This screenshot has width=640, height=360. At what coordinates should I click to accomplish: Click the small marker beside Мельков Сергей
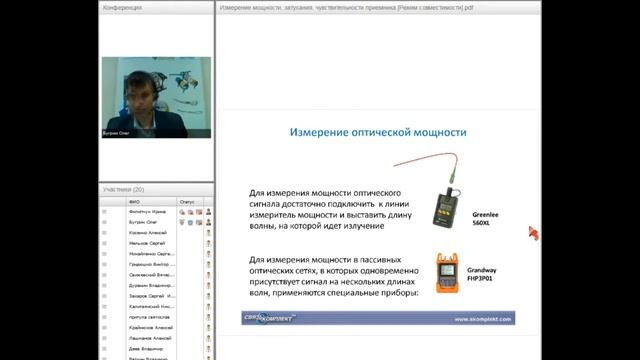pos(104,243)
